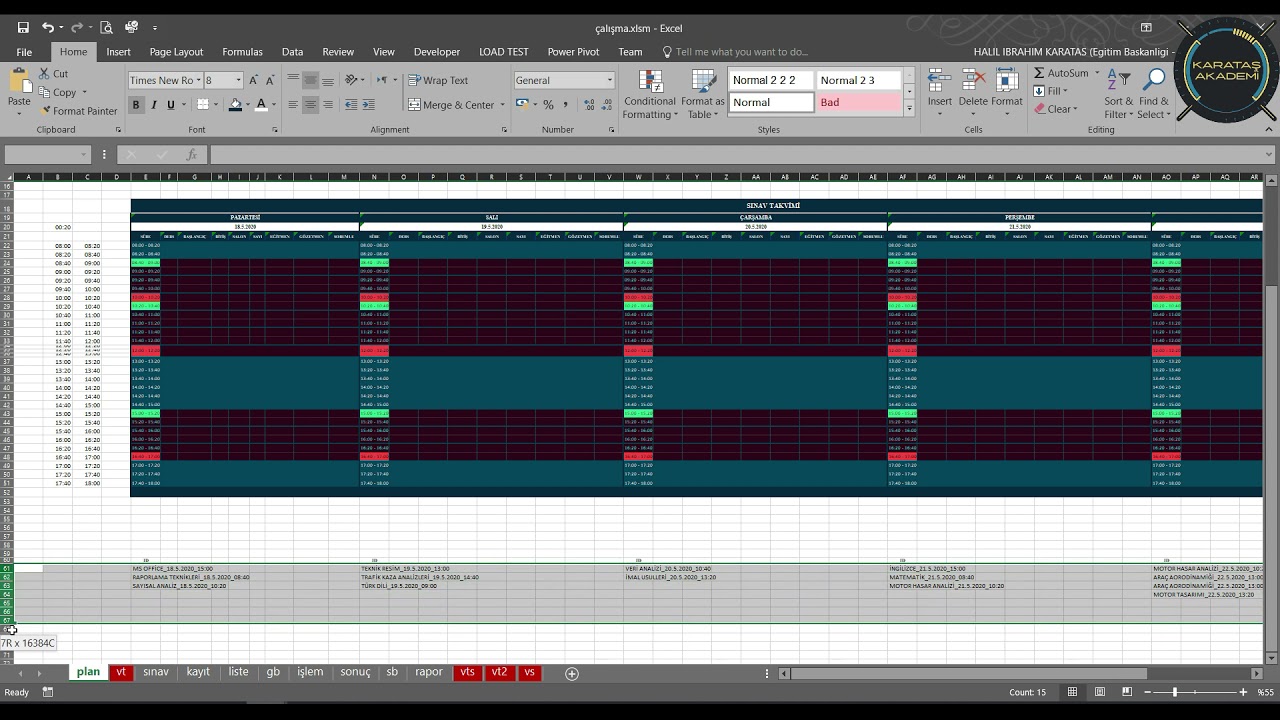Image resolution: width=1280 pixels, height=720 pixels.
Task: Switch to the sınav sheet tab
Action: coord(156,672)
